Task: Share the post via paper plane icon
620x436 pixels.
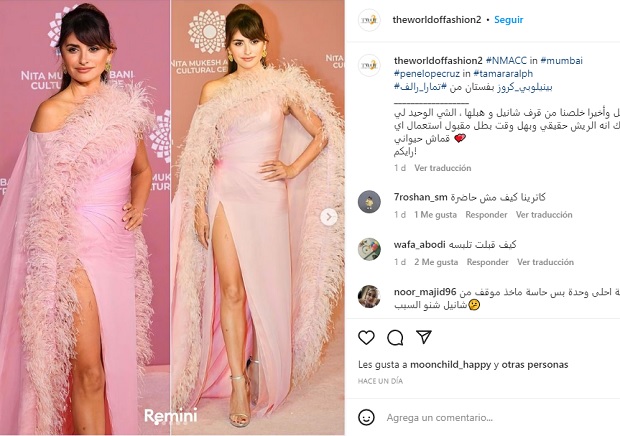Action: click(x=423, y=337)
